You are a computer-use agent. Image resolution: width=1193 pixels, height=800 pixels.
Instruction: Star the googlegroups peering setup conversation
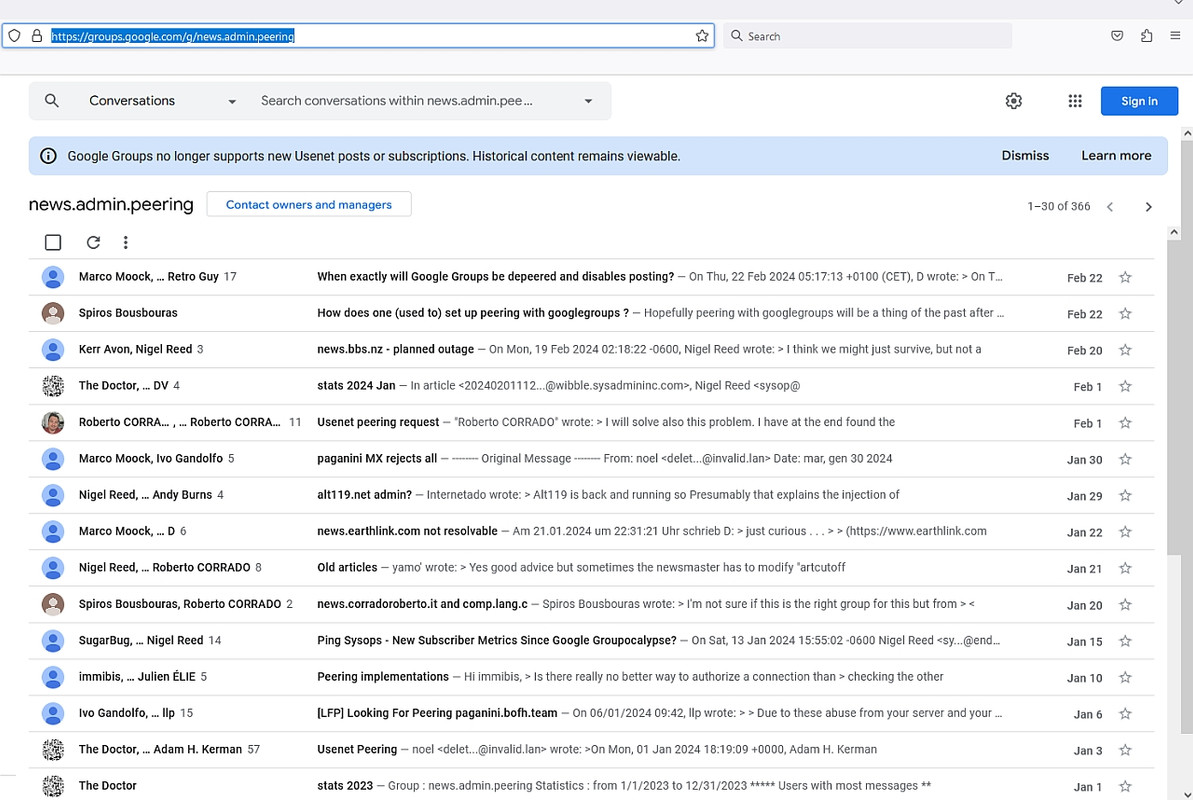tap(1125, 314)
